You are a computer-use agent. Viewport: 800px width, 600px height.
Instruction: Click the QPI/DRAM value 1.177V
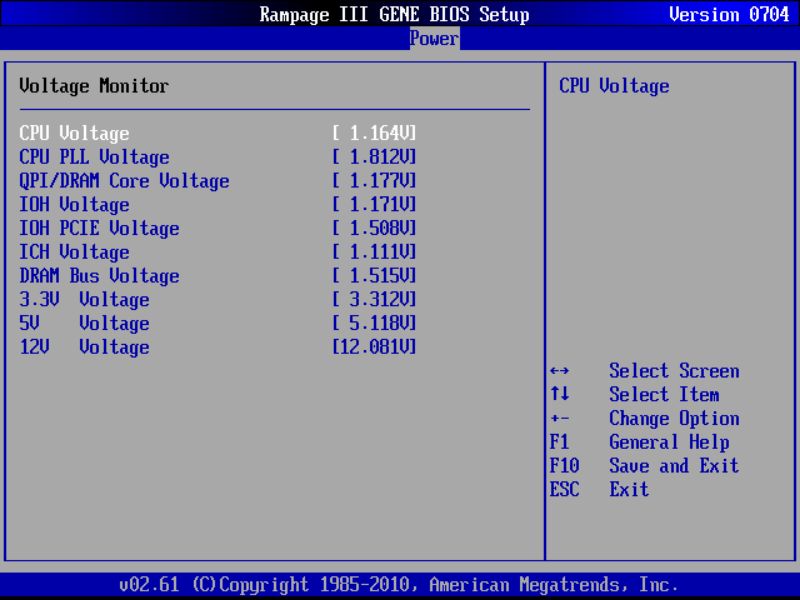[374, 181]
